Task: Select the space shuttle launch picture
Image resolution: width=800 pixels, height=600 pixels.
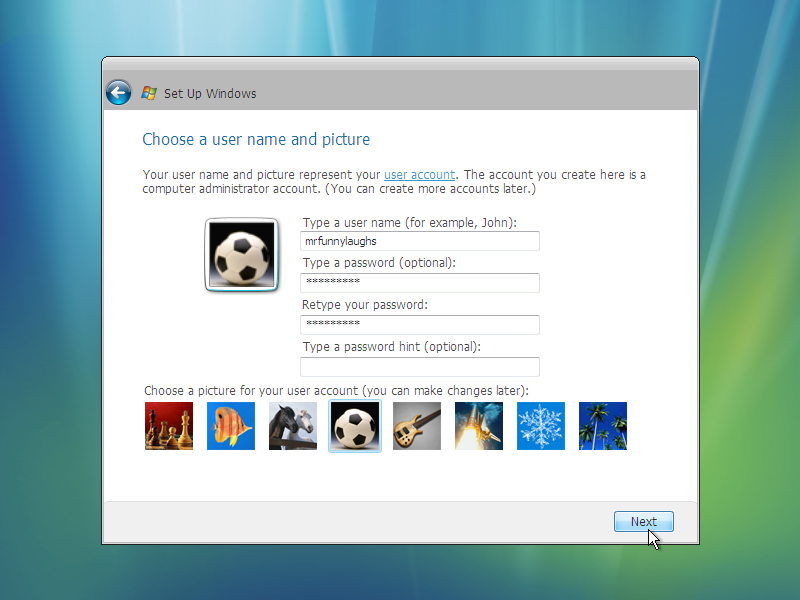Action: tap(479, 426)
